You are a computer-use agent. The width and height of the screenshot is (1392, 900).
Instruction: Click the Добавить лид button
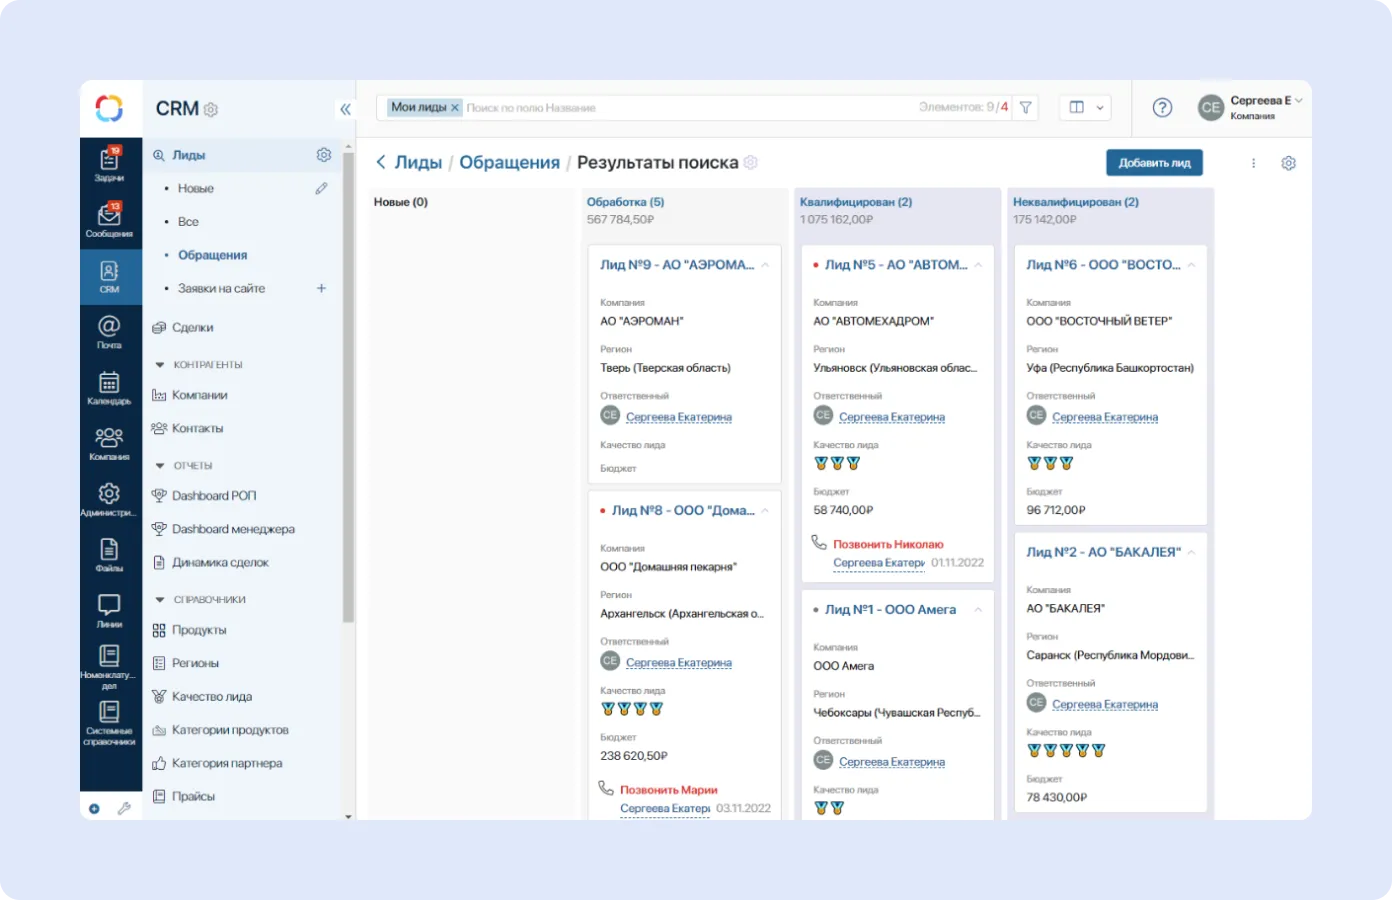[1154, 161]
